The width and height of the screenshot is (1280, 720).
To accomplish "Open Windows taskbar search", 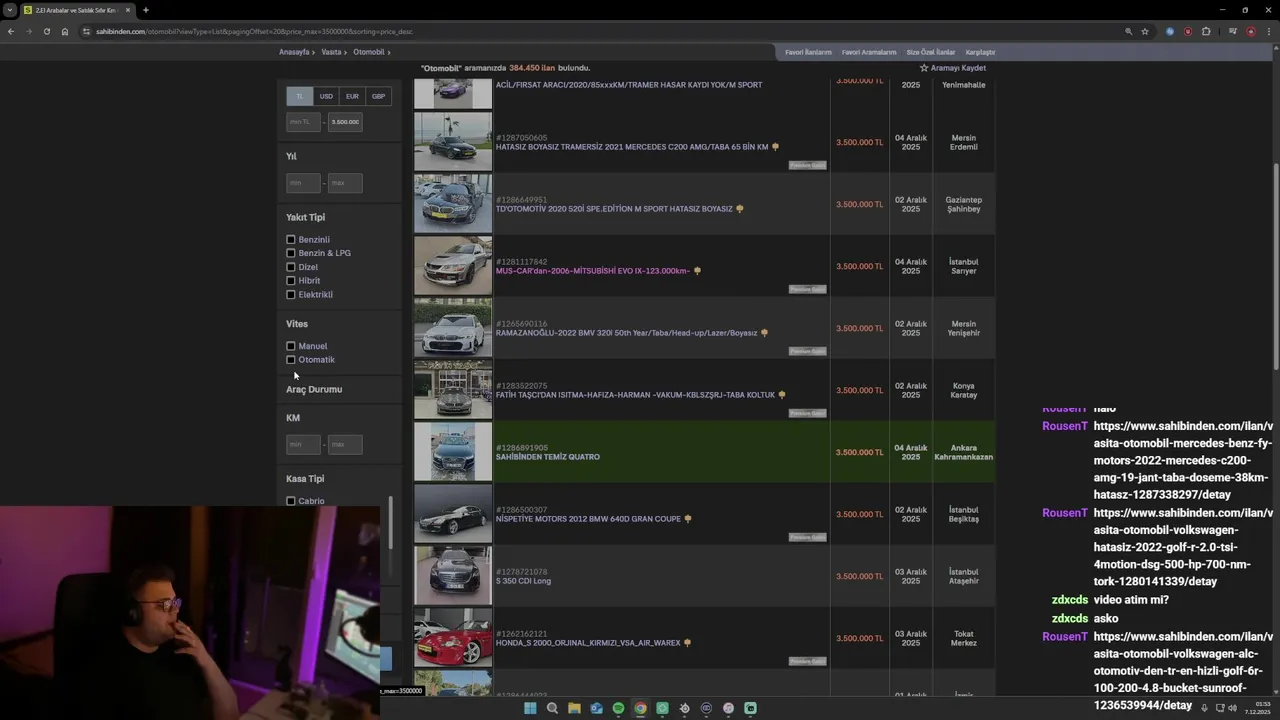I will coord(552,708).
